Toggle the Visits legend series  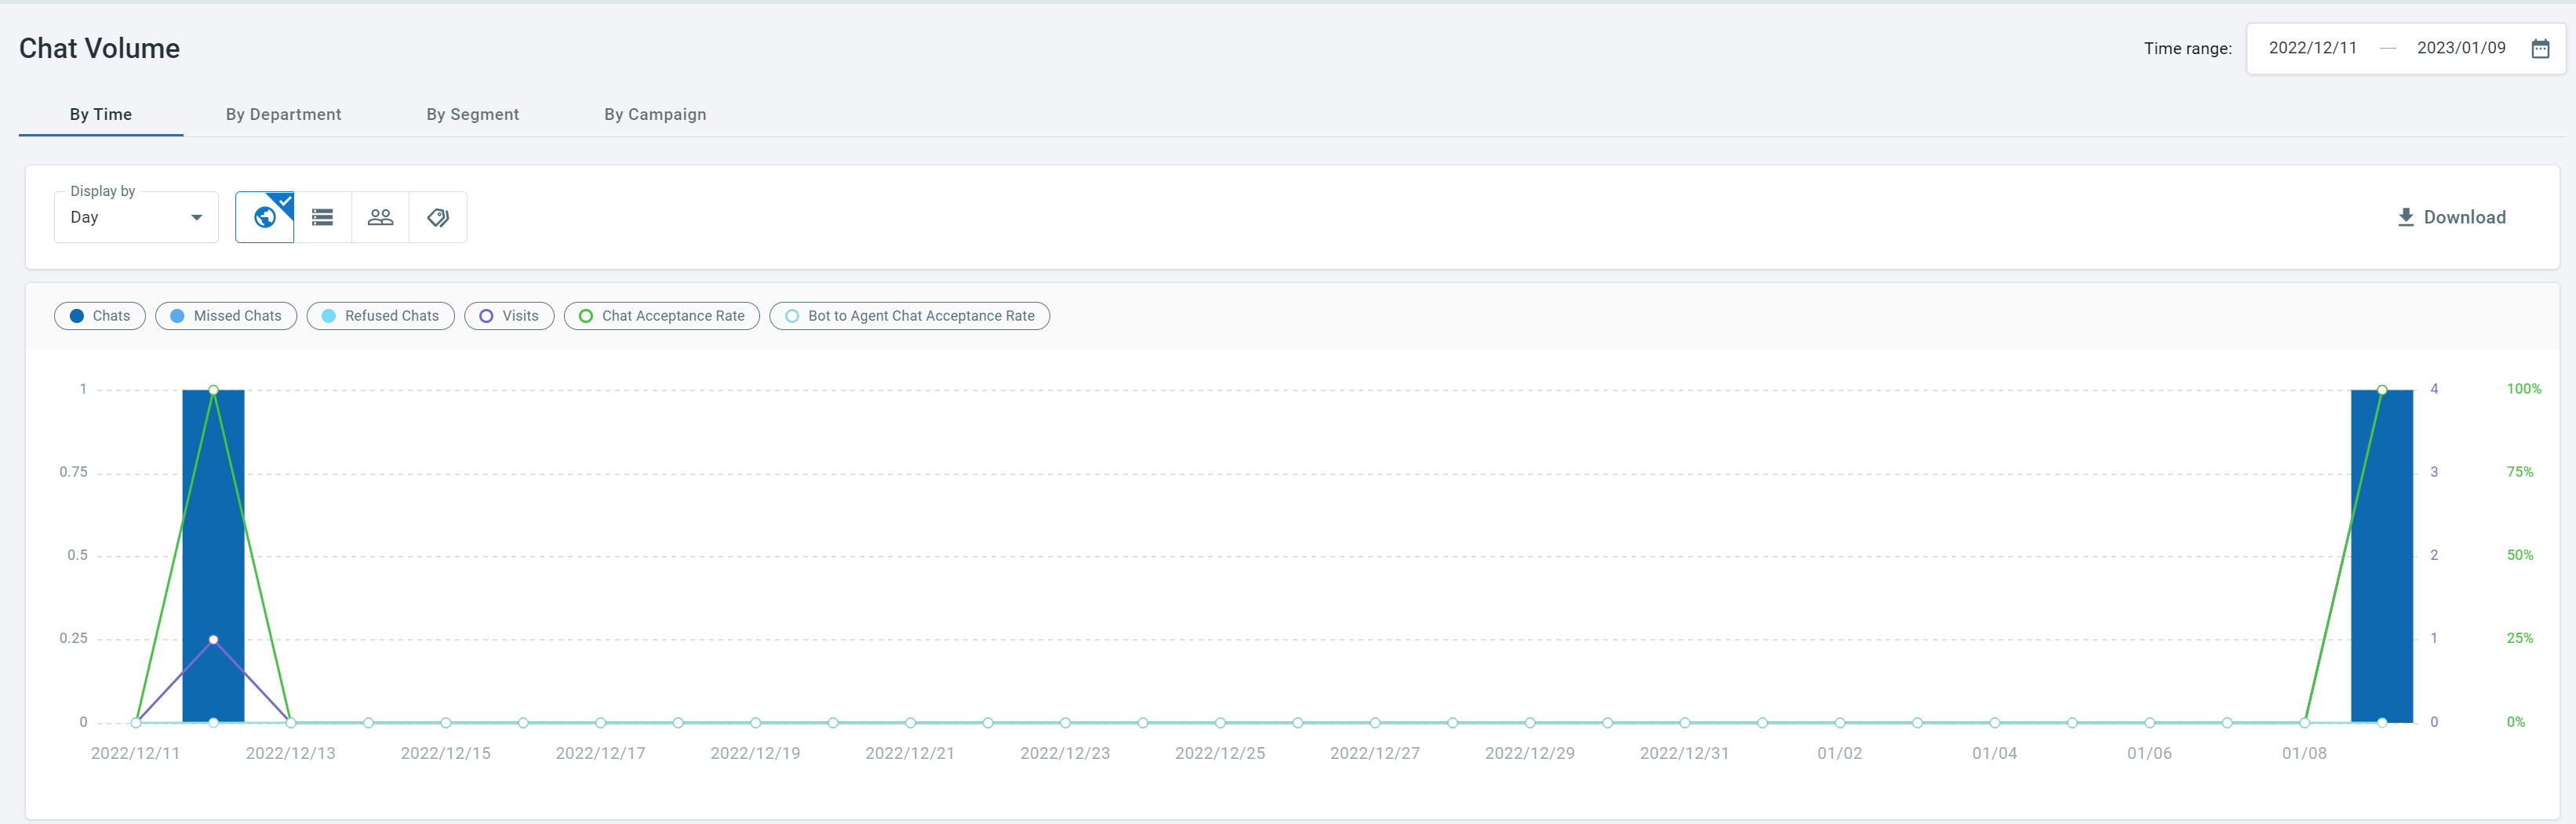[509, 316]
